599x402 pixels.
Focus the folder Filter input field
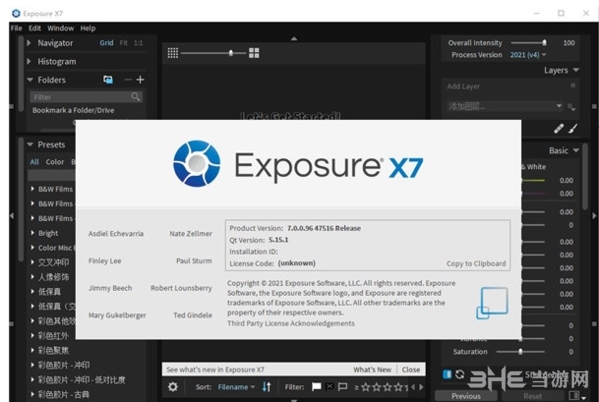(86, 97)
